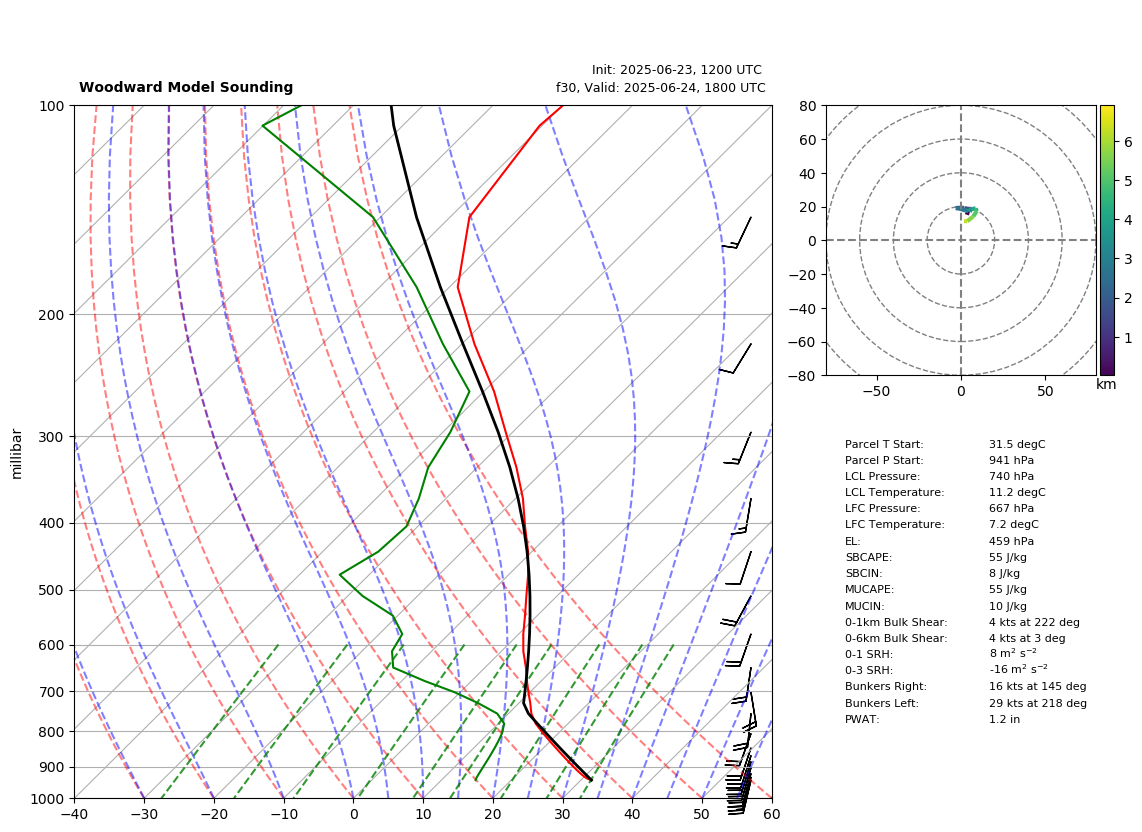Click the SBCAPE value 55 J/kg
Image resolution: width=1142 pixels, height=832 pixels.
point(1008,557)
